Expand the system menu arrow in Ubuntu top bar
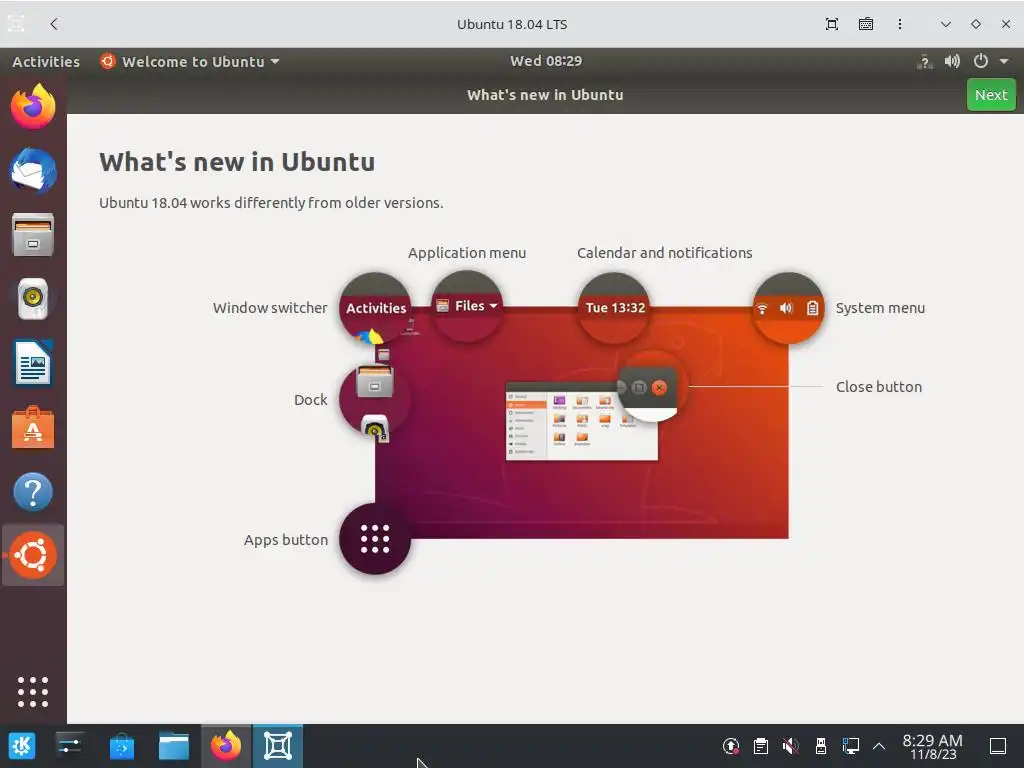The height and width of the screenshot is (768, 1024). point(1004,61)
